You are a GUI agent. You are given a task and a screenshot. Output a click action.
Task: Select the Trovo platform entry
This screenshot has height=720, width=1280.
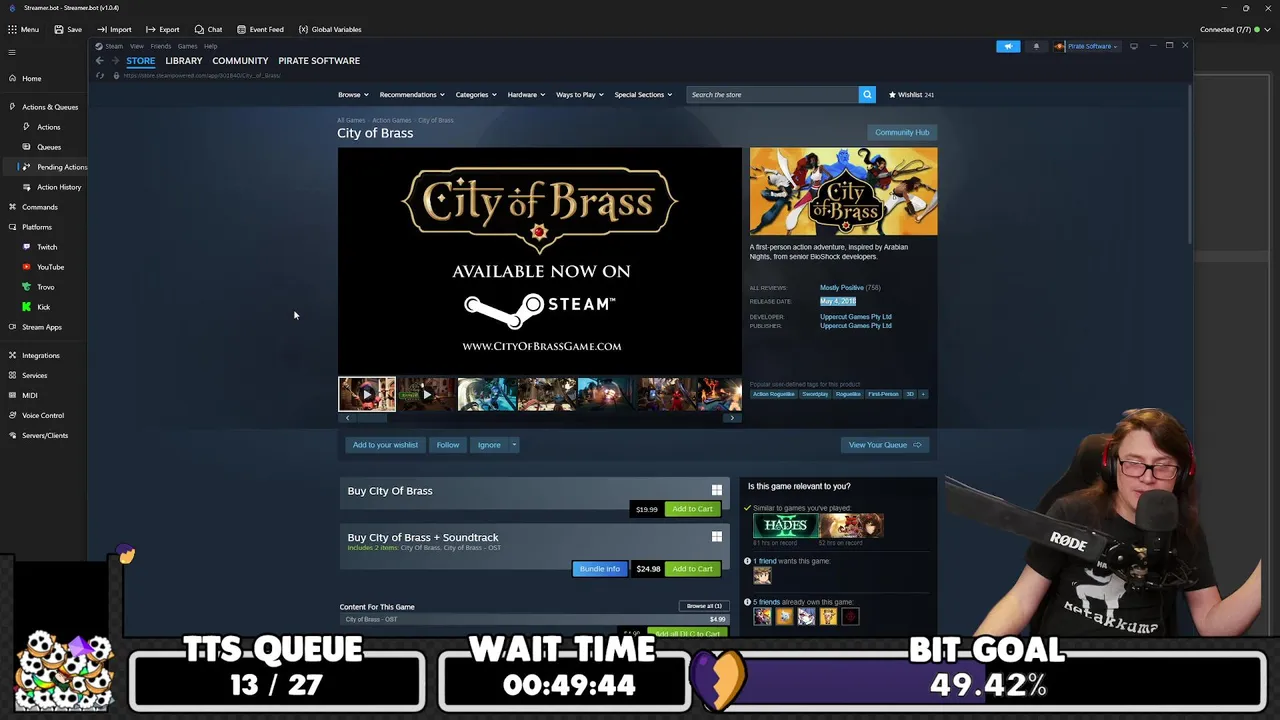(45, 287)
